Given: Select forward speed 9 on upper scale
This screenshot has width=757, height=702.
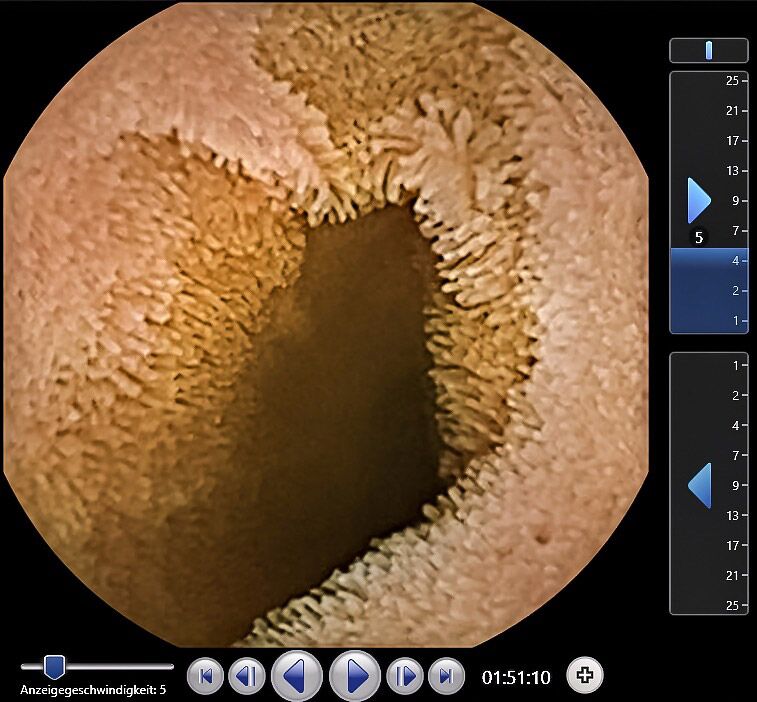Looking at the screenshot, I should coord(735,201).
